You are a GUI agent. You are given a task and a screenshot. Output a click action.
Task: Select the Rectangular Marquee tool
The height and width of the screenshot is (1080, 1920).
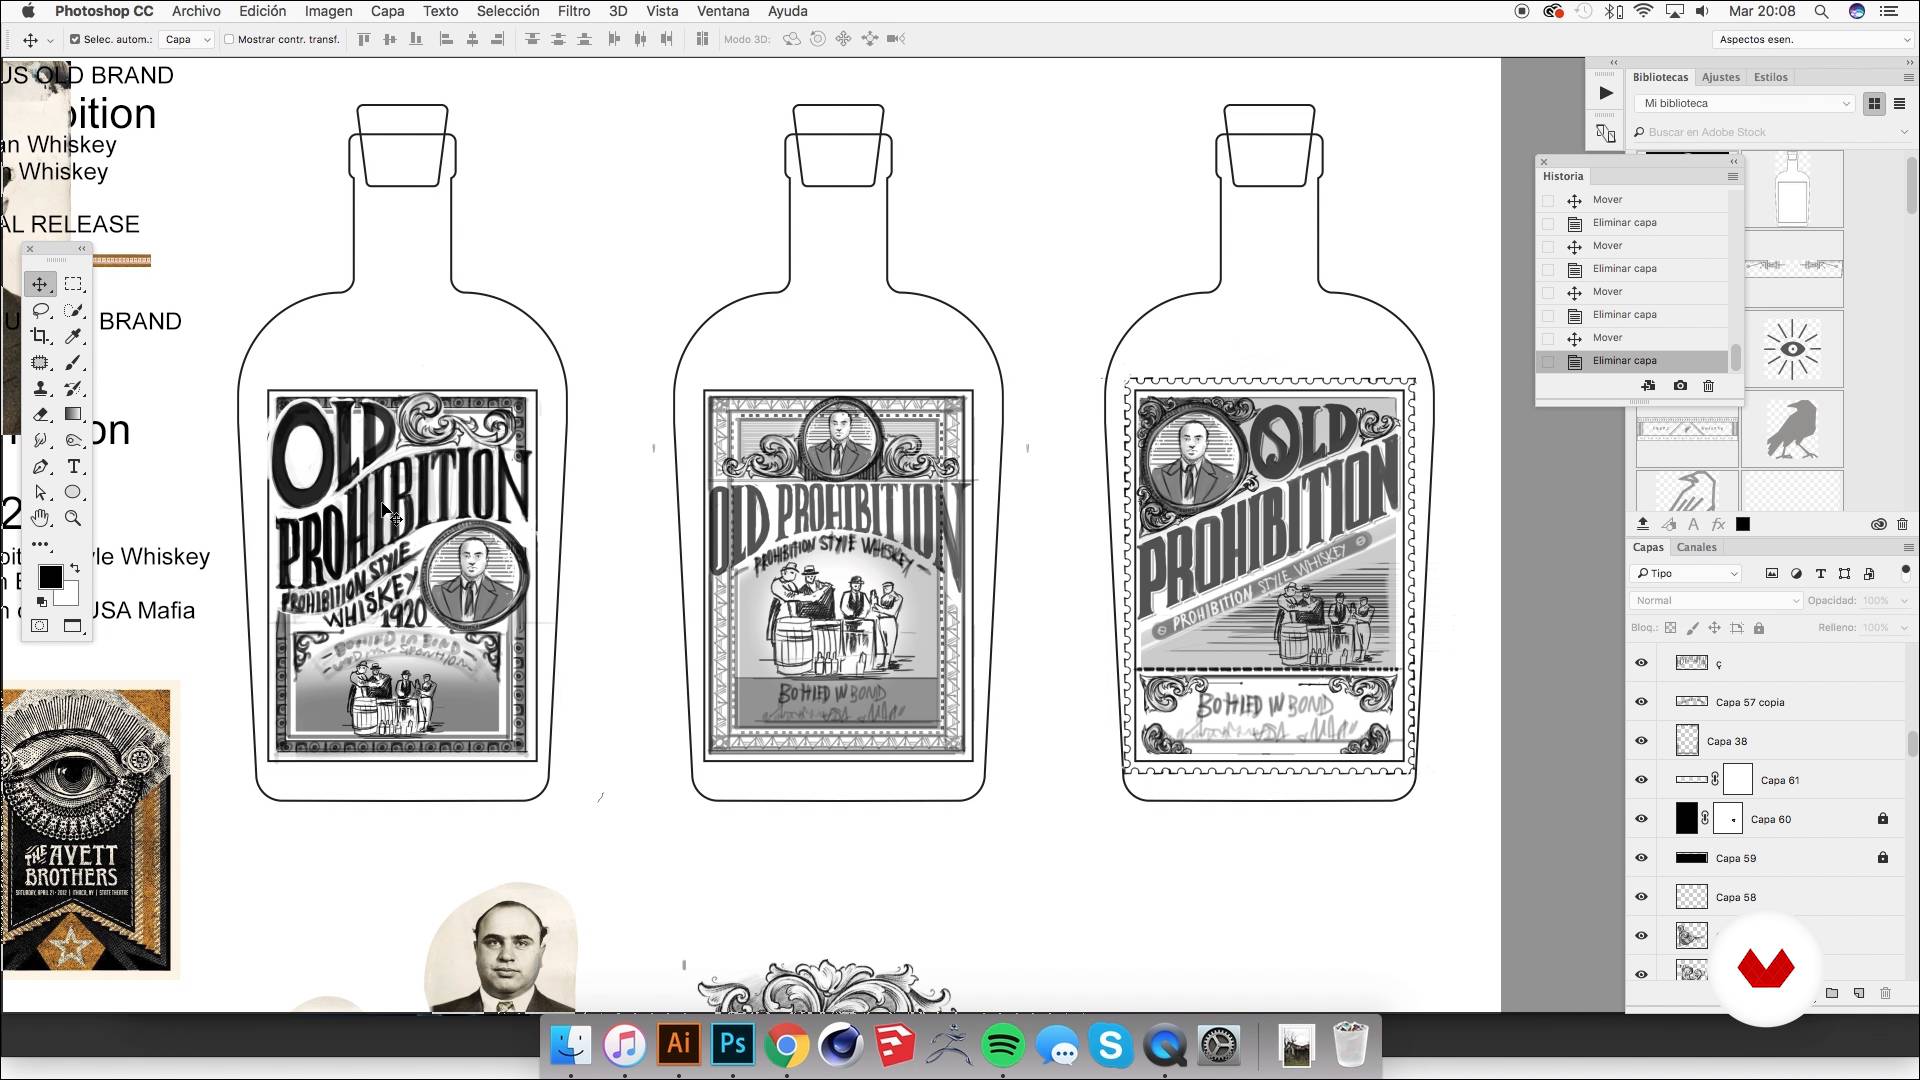(73, 284)
